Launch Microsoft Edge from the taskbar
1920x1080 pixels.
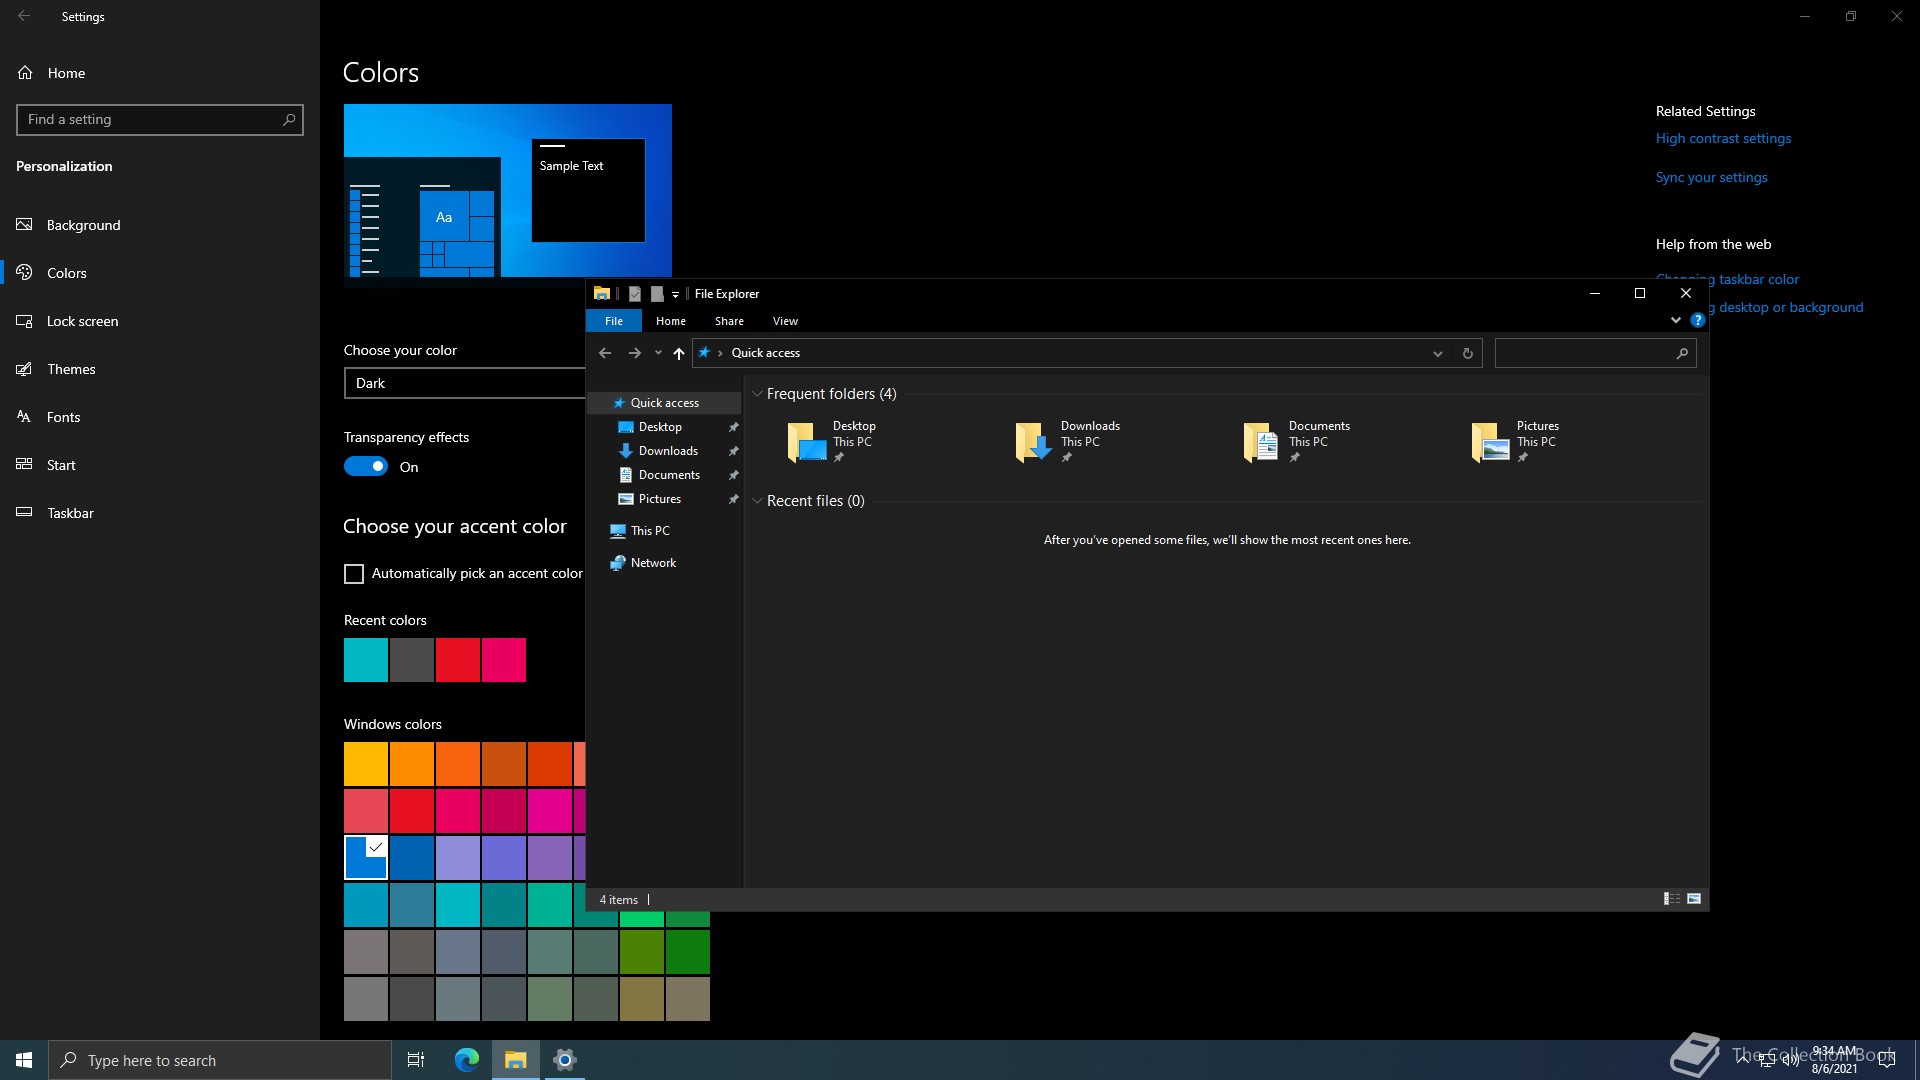point(466,1060)
